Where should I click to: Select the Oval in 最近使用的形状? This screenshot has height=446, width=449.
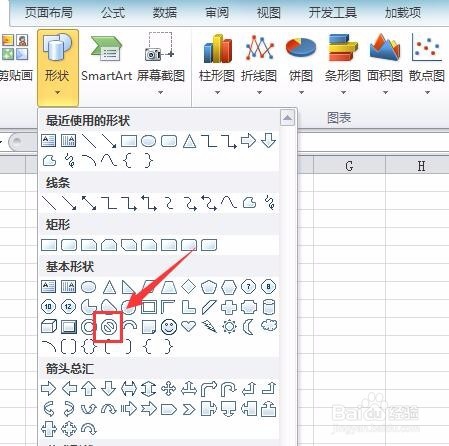tap(149, 141)
